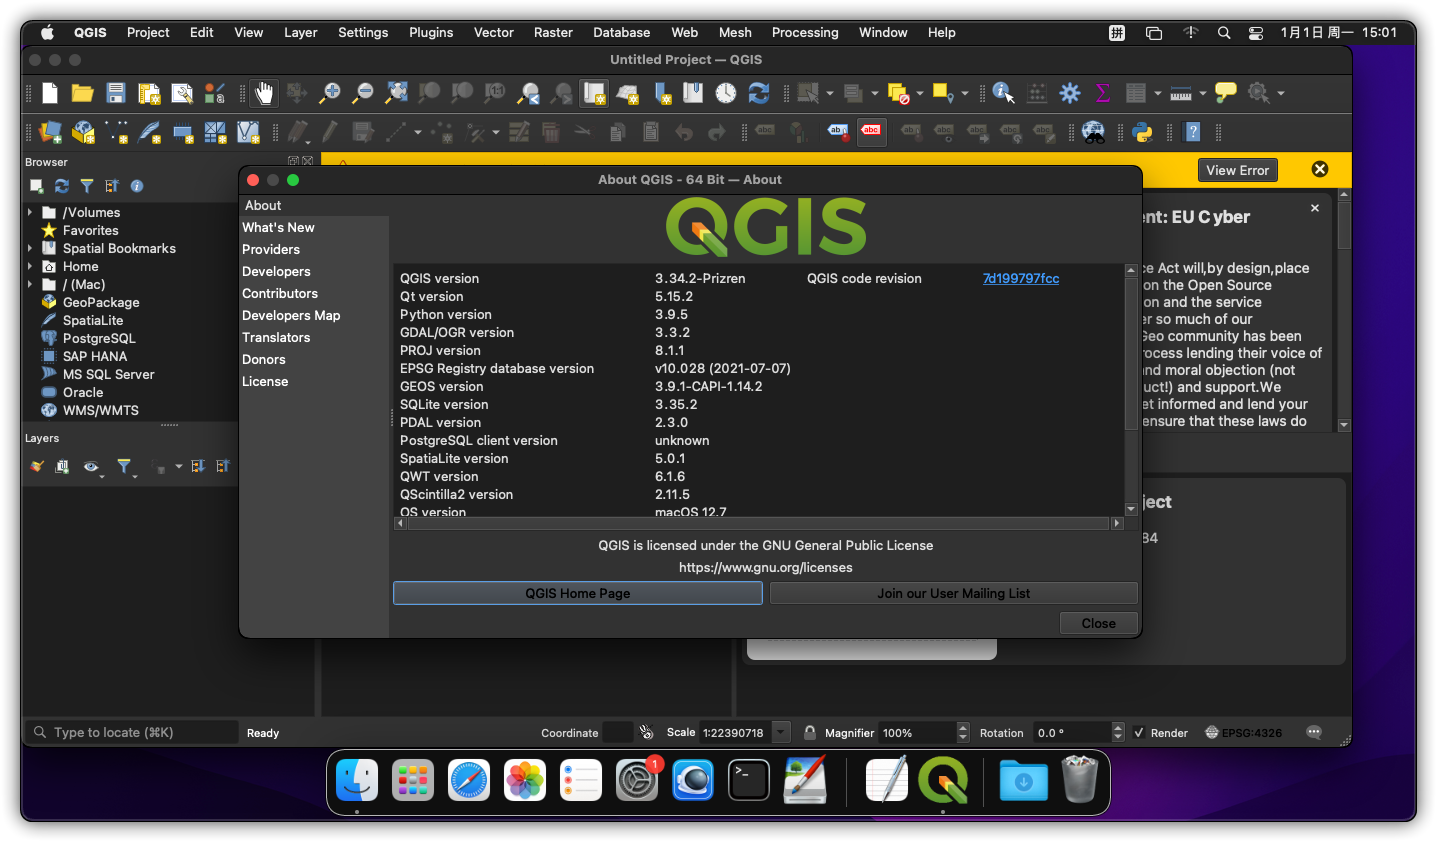This screenshot has height=842, width=1437.
Task: Refresh the Browser panel
Action: click(62, 186)
